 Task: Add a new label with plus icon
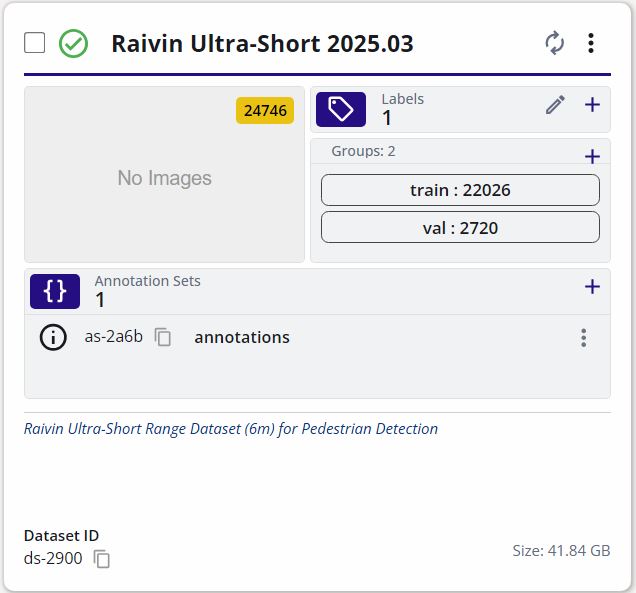[x=592, y=105]
